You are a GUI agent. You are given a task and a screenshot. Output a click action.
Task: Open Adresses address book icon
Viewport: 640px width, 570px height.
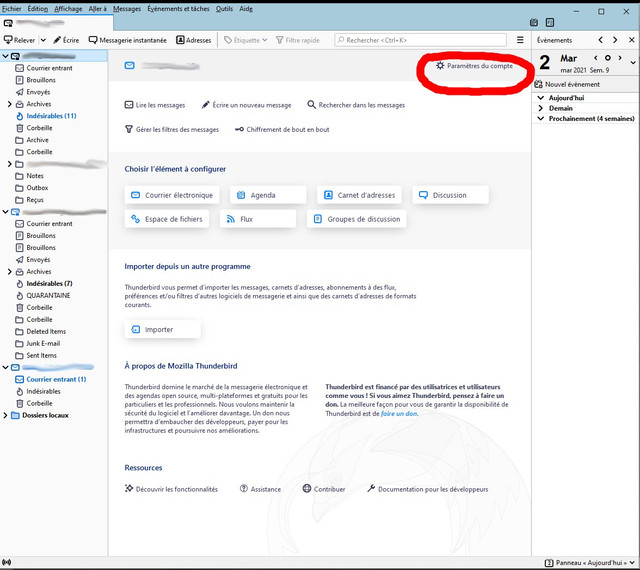coord(180,40)
